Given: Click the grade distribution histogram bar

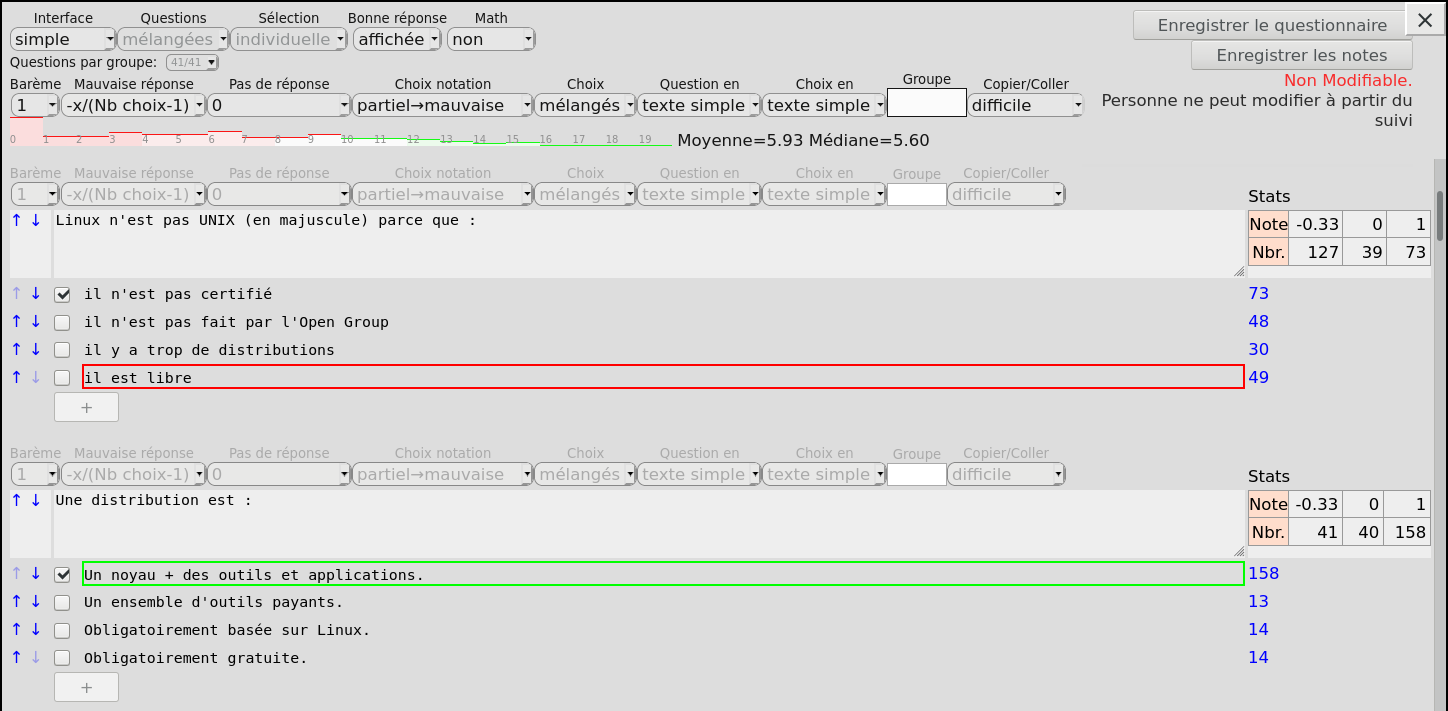Looking at the screenshot, I should (x=340, y=138).
